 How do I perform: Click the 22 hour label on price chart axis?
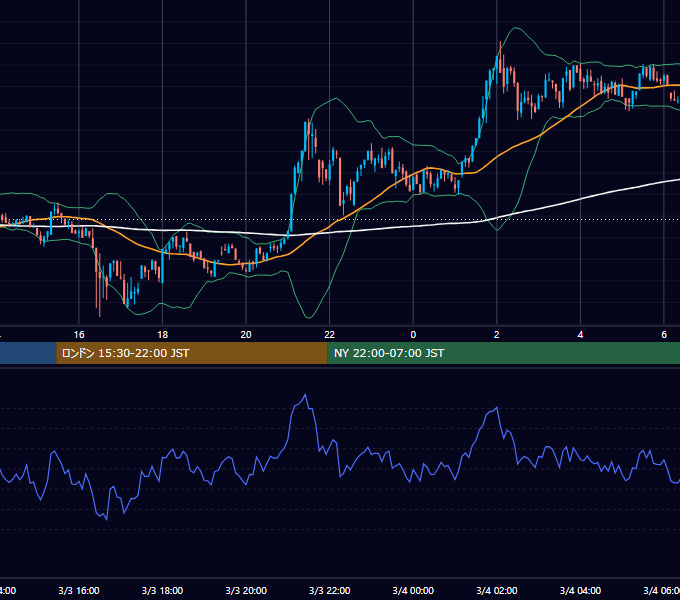pos(330,335)
